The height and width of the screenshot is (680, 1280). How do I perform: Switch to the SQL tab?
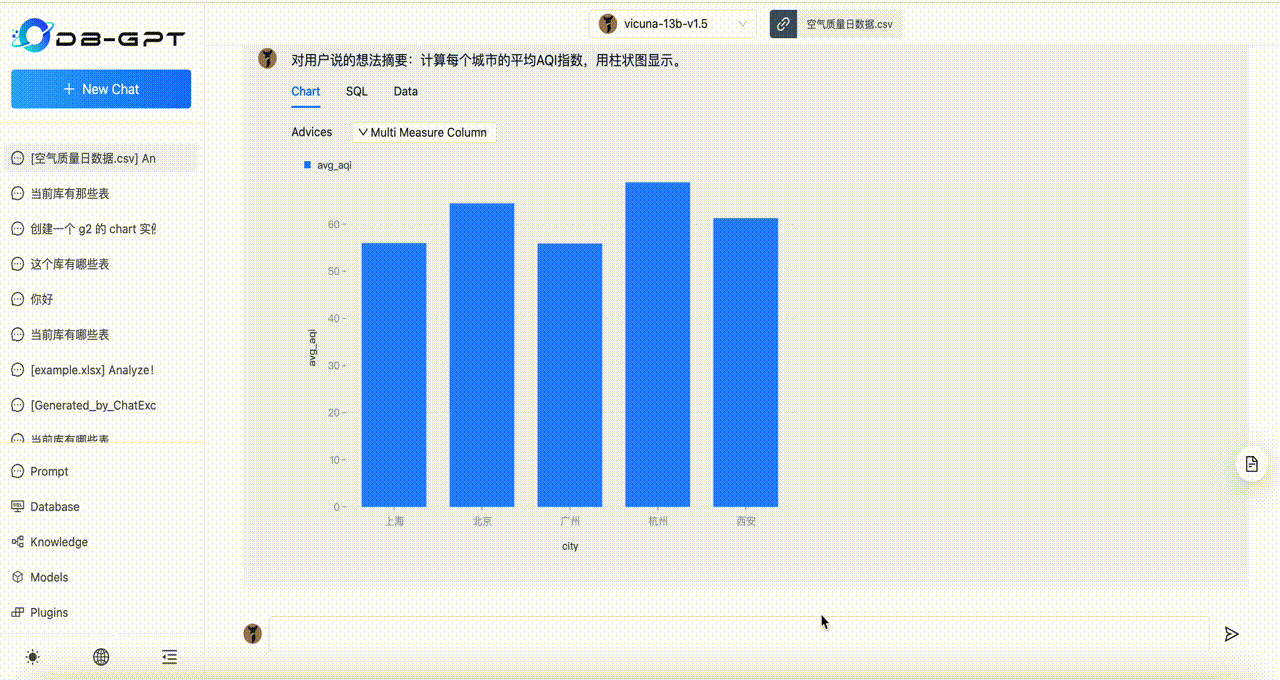(x=356, y=91)
